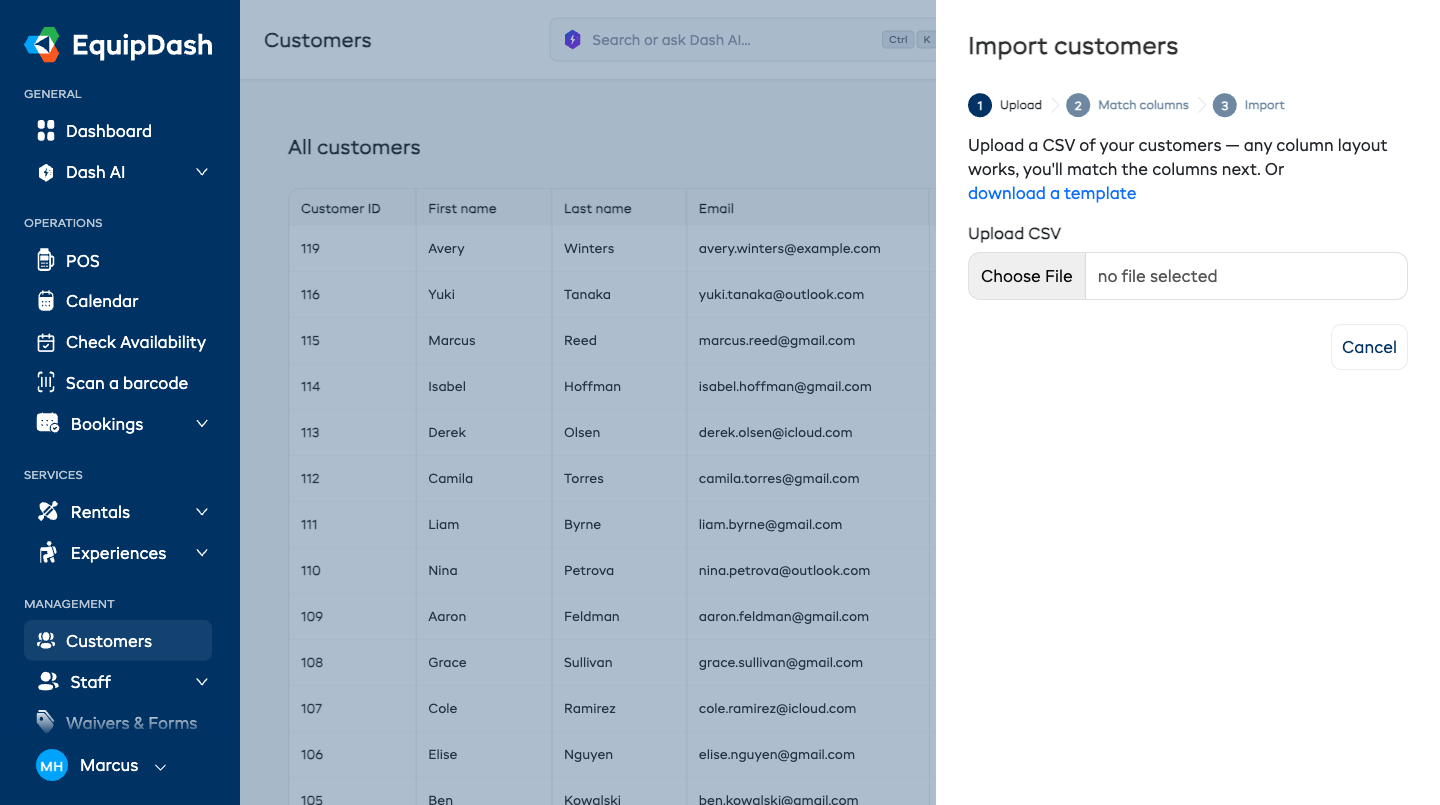The height and width of the screenshot is (805, 1440).
Task: Click the Choose File button
Action: [1027, 276]
